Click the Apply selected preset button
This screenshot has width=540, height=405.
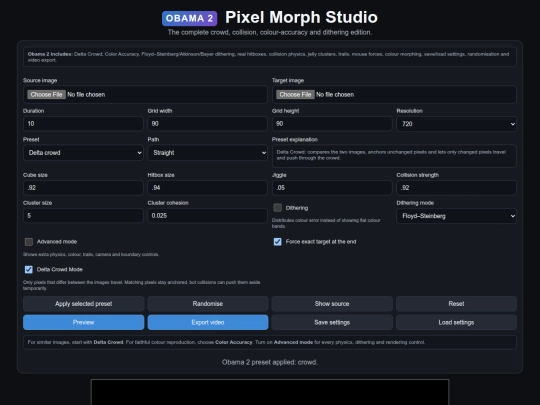[84, 304]
